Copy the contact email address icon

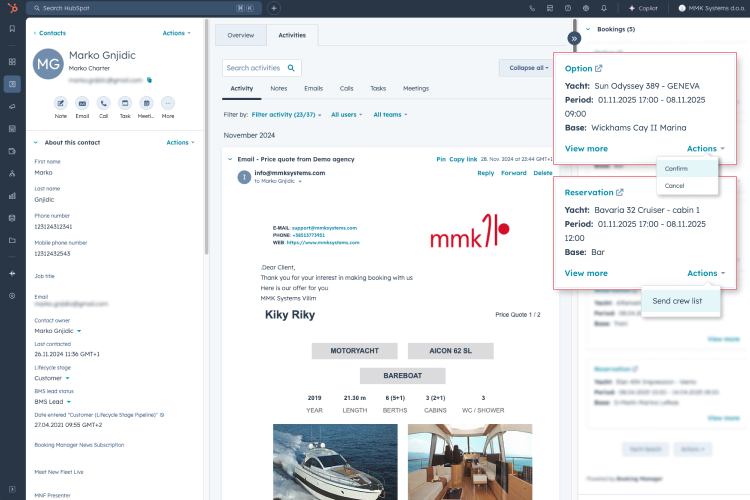tap(149, 80)
